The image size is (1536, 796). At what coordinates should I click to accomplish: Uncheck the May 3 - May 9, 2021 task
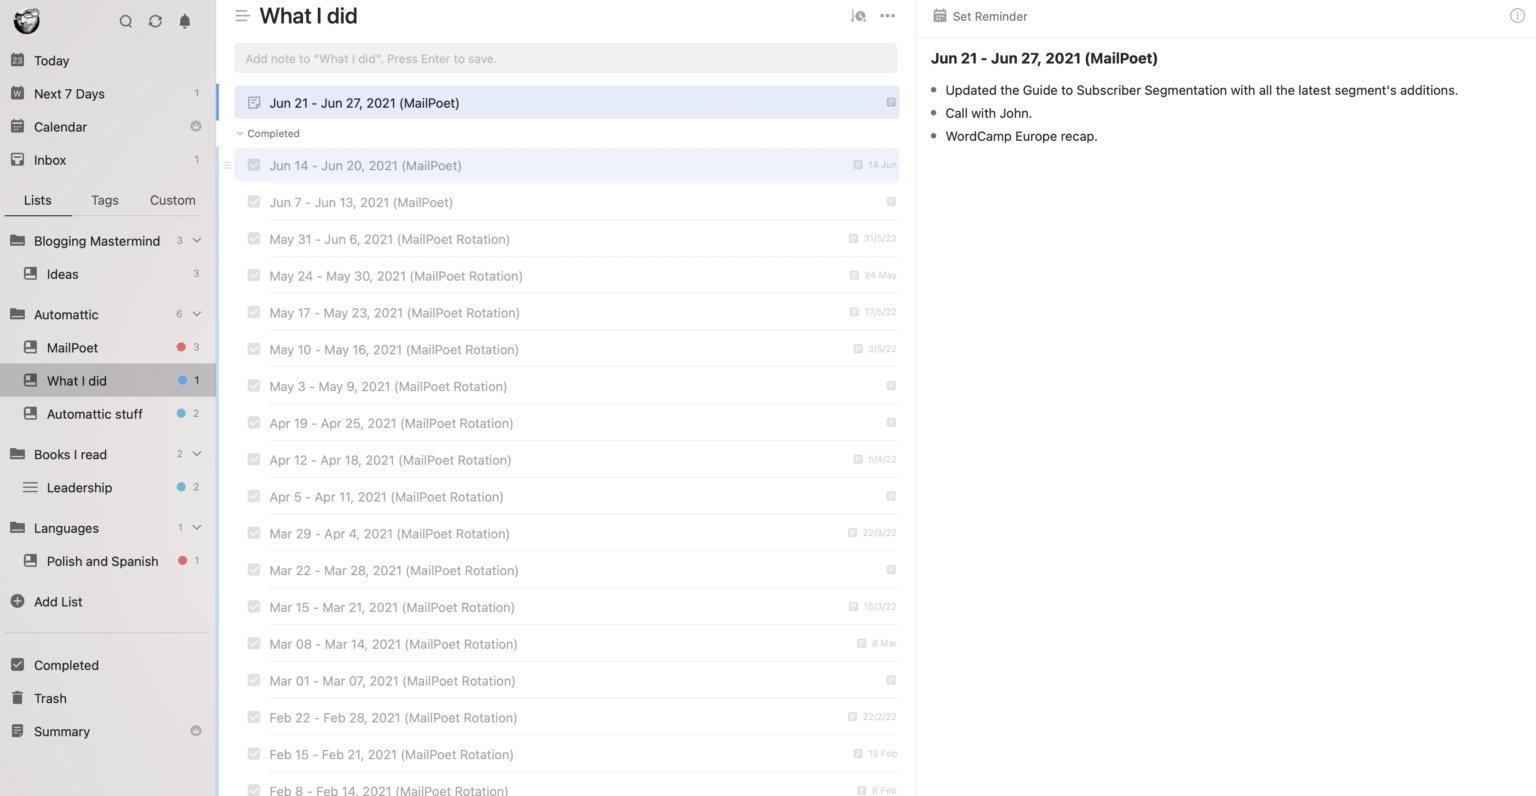point(254,386)
